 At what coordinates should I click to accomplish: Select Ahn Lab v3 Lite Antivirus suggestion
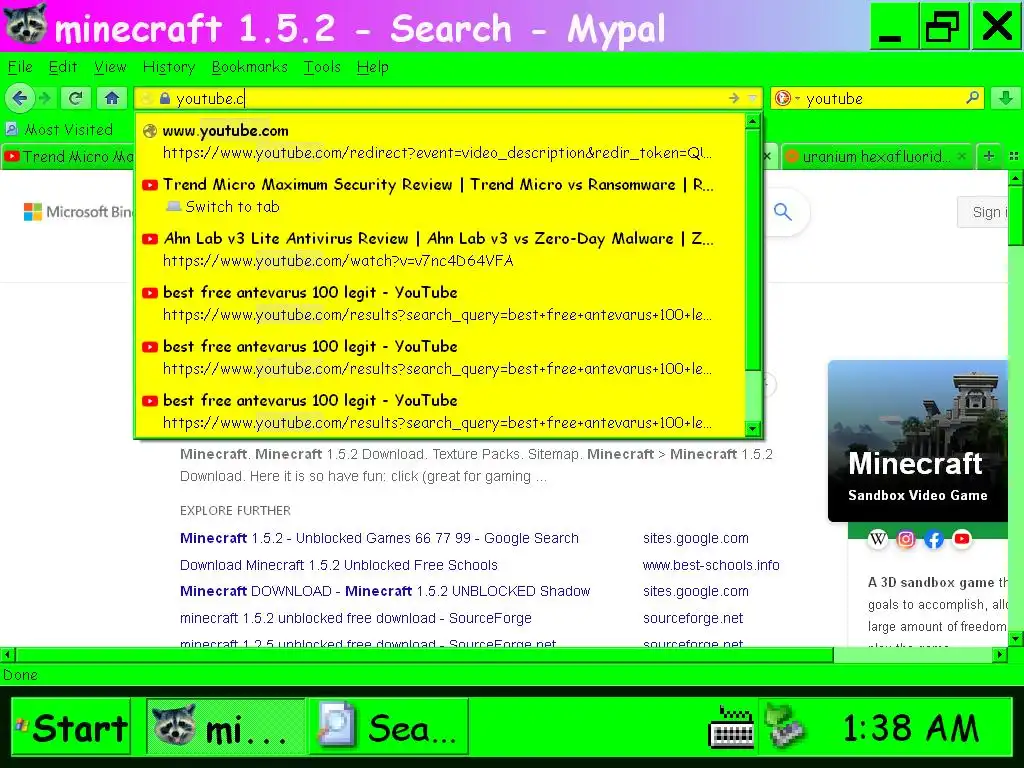tap(440, 249)
